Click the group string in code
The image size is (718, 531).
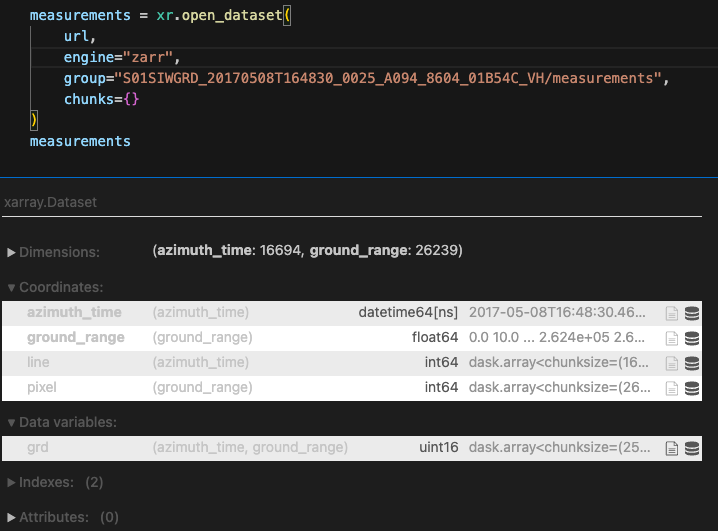click(x=388, y=78)
